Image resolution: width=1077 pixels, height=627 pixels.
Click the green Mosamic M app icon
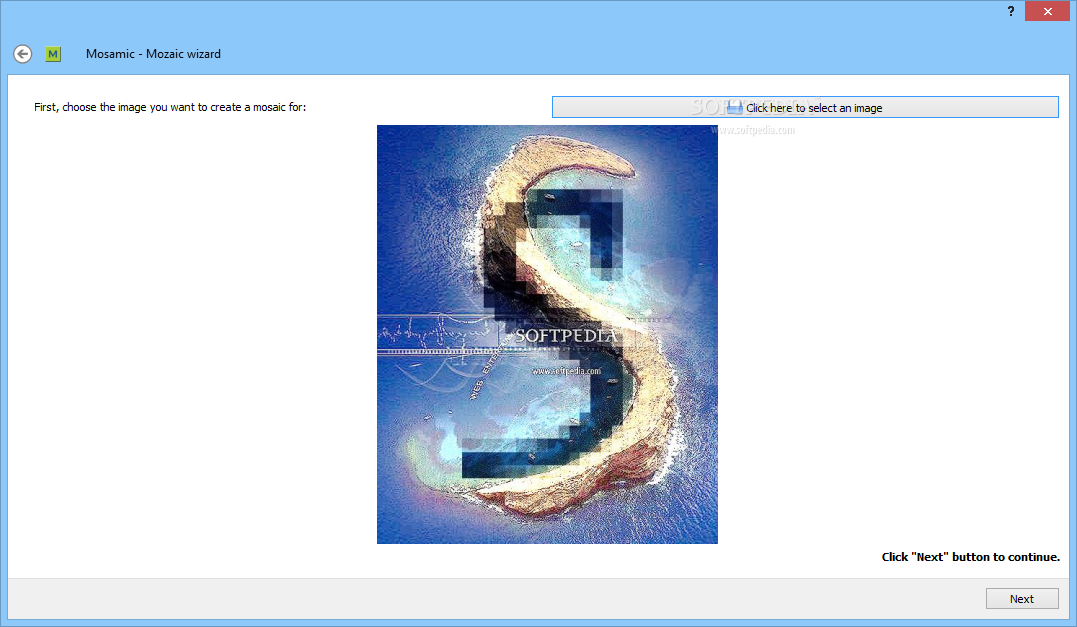tap(53, 54)
